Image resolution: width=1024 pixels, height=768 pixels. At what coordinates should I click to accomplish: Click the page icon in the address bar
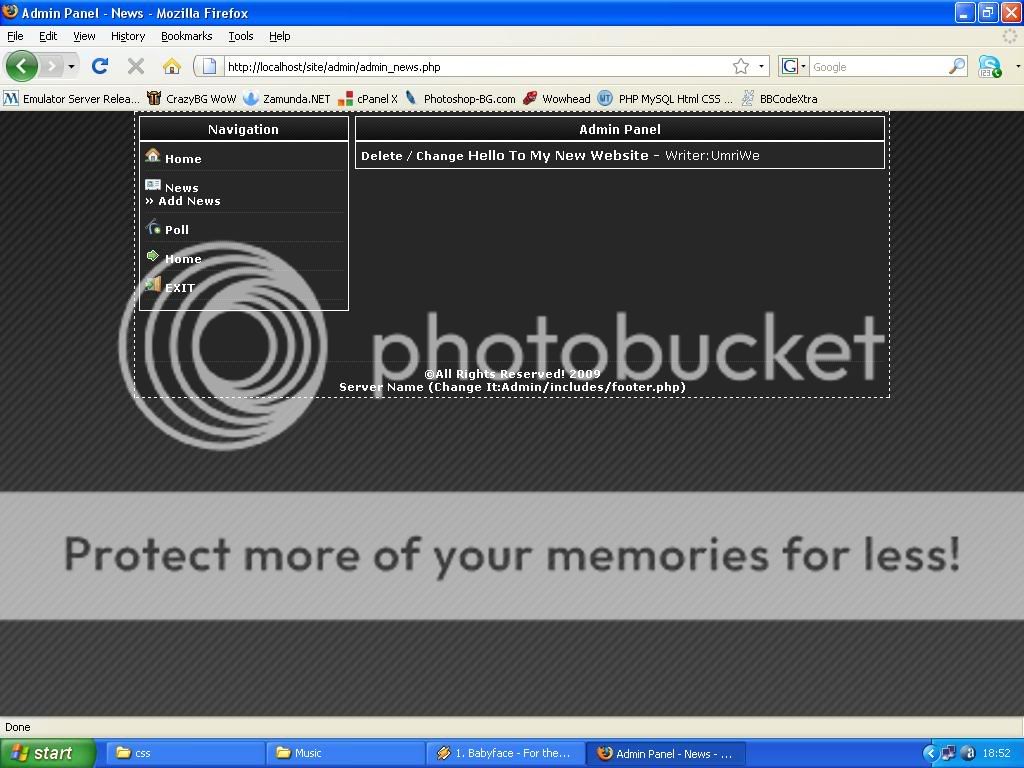pos(209,66)
